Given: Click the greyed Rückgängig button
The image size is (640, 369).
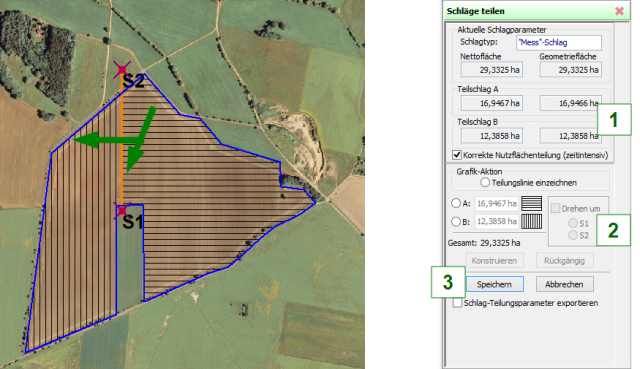Looking at the screenshot, I should (x=564, y=260).
